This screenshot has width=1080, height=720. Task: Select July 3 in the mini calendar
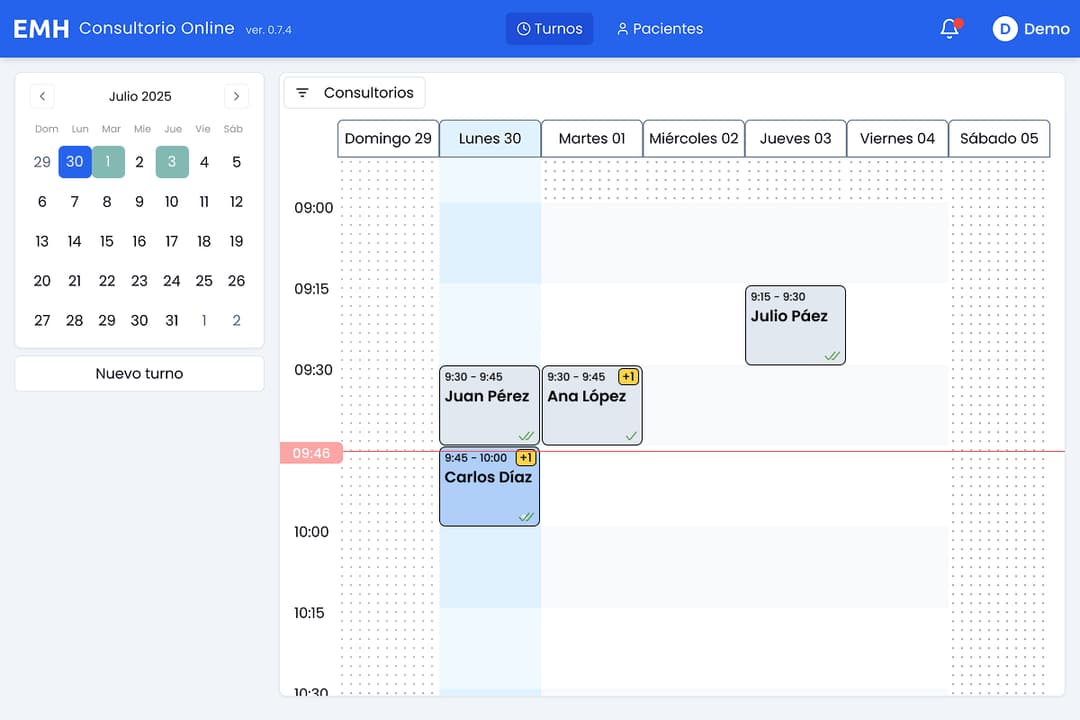click(172, 162)
